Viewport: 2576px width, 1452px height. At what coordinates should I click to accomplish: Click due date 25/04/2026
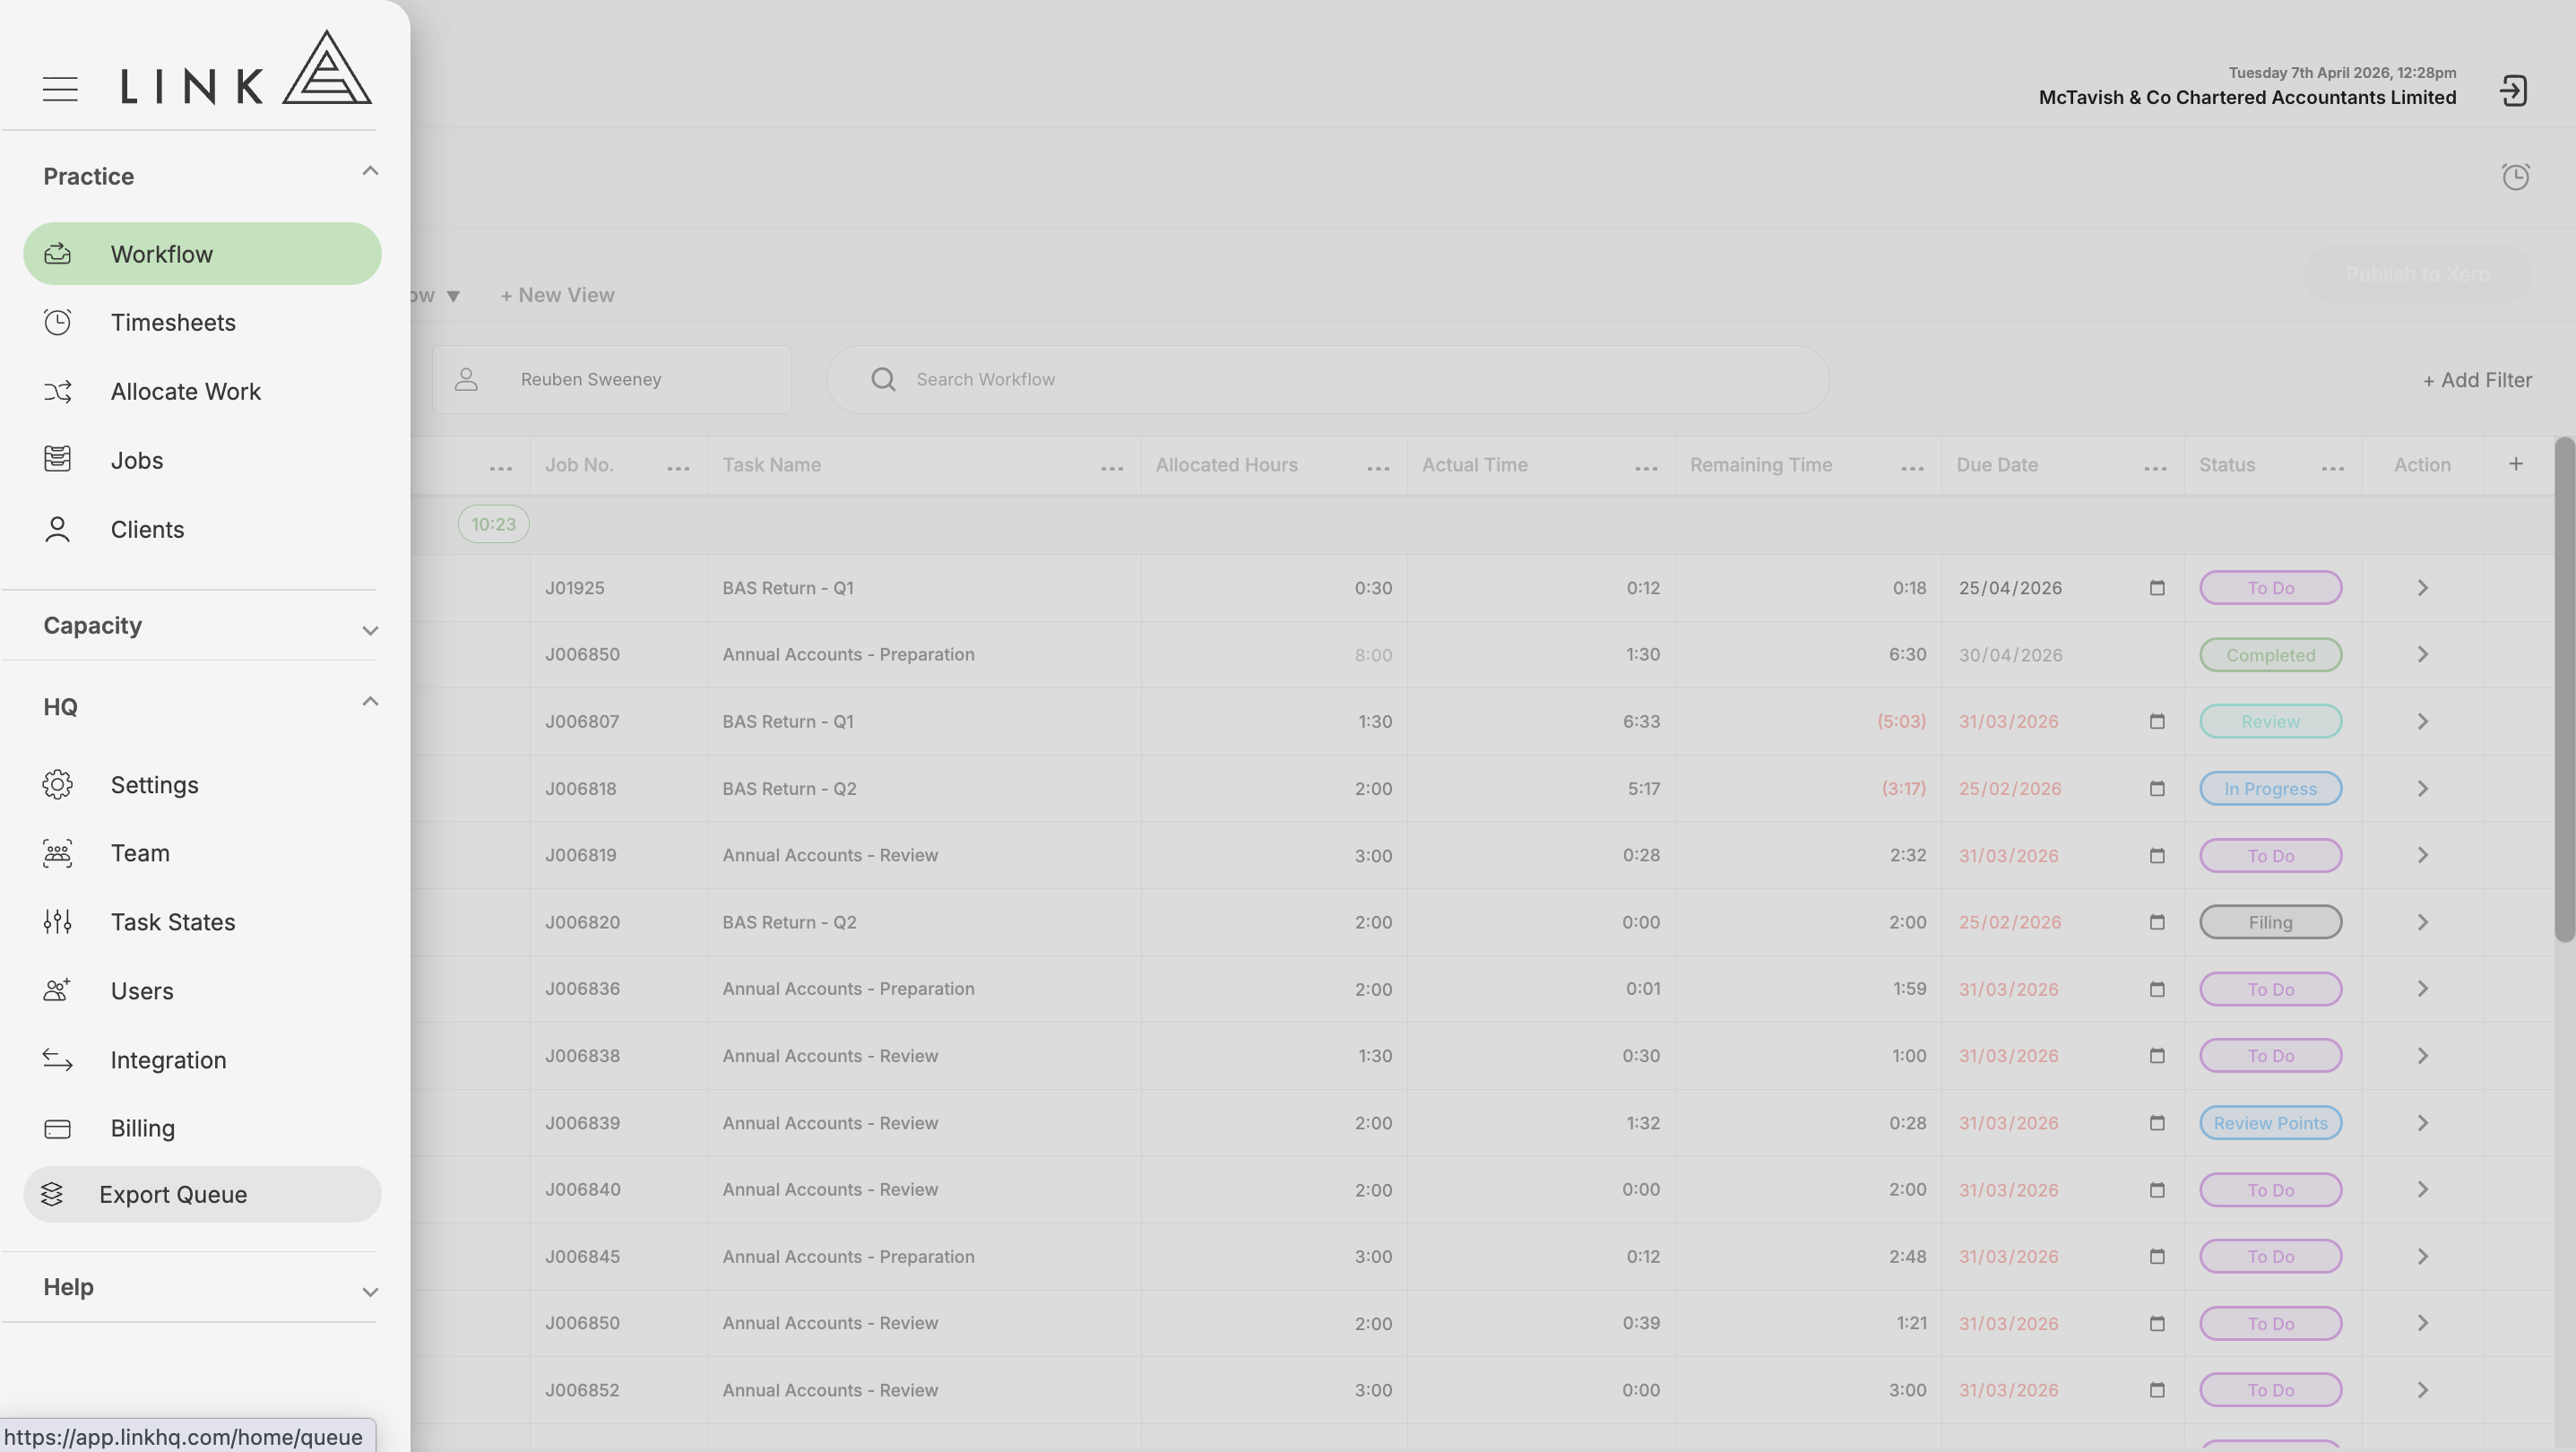2010,588
